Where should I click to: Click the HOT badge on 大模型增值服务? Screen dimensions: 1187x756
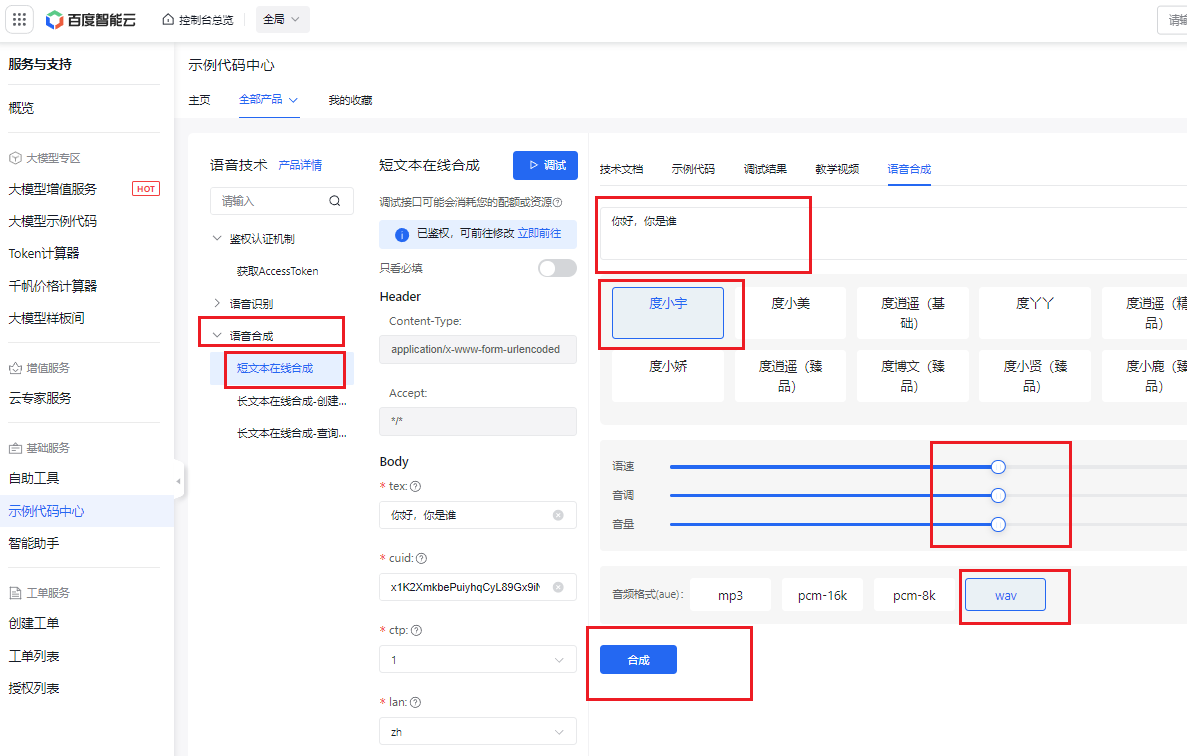[x=146, y=189]
